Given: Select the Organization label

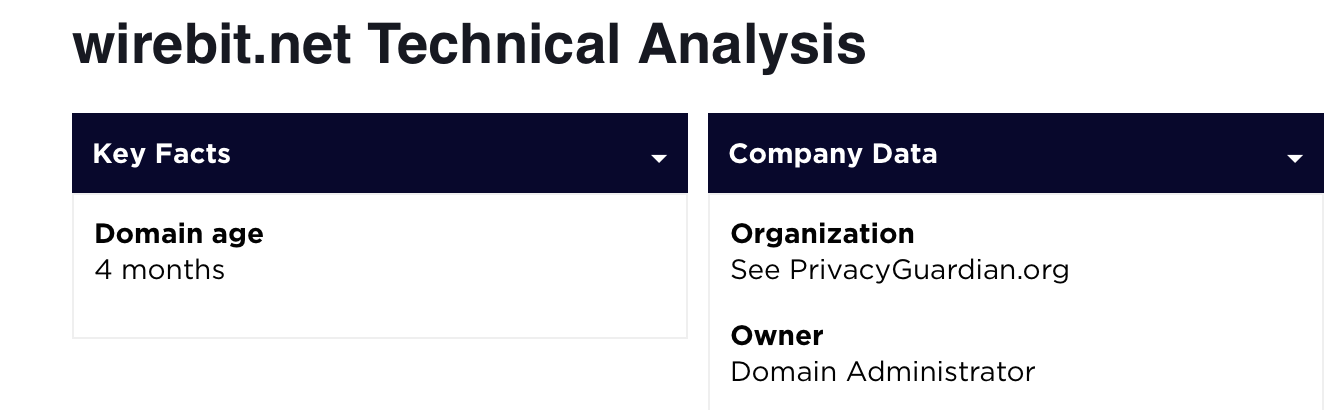Looking at the screenshot, I should (x=822, y=234).
